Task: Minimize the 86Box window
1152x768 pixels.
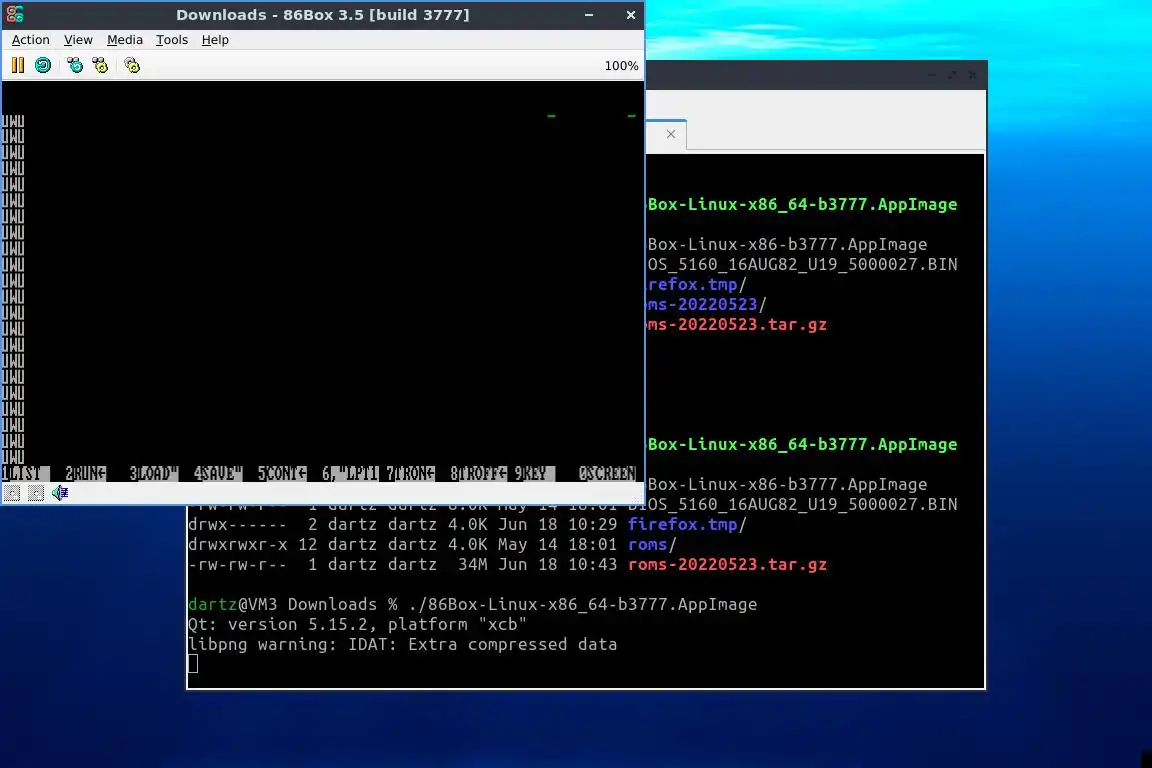Action: (589, 15)
